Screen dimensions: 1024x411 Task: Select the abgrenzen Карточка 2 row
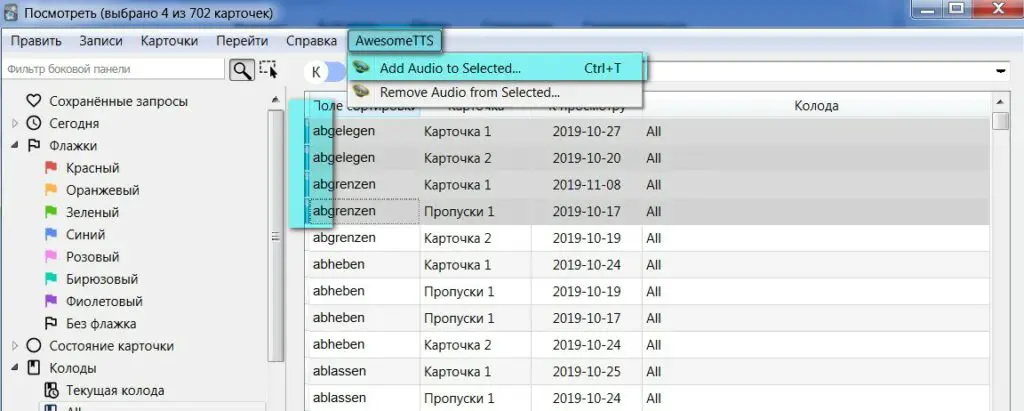pos(647,238)
